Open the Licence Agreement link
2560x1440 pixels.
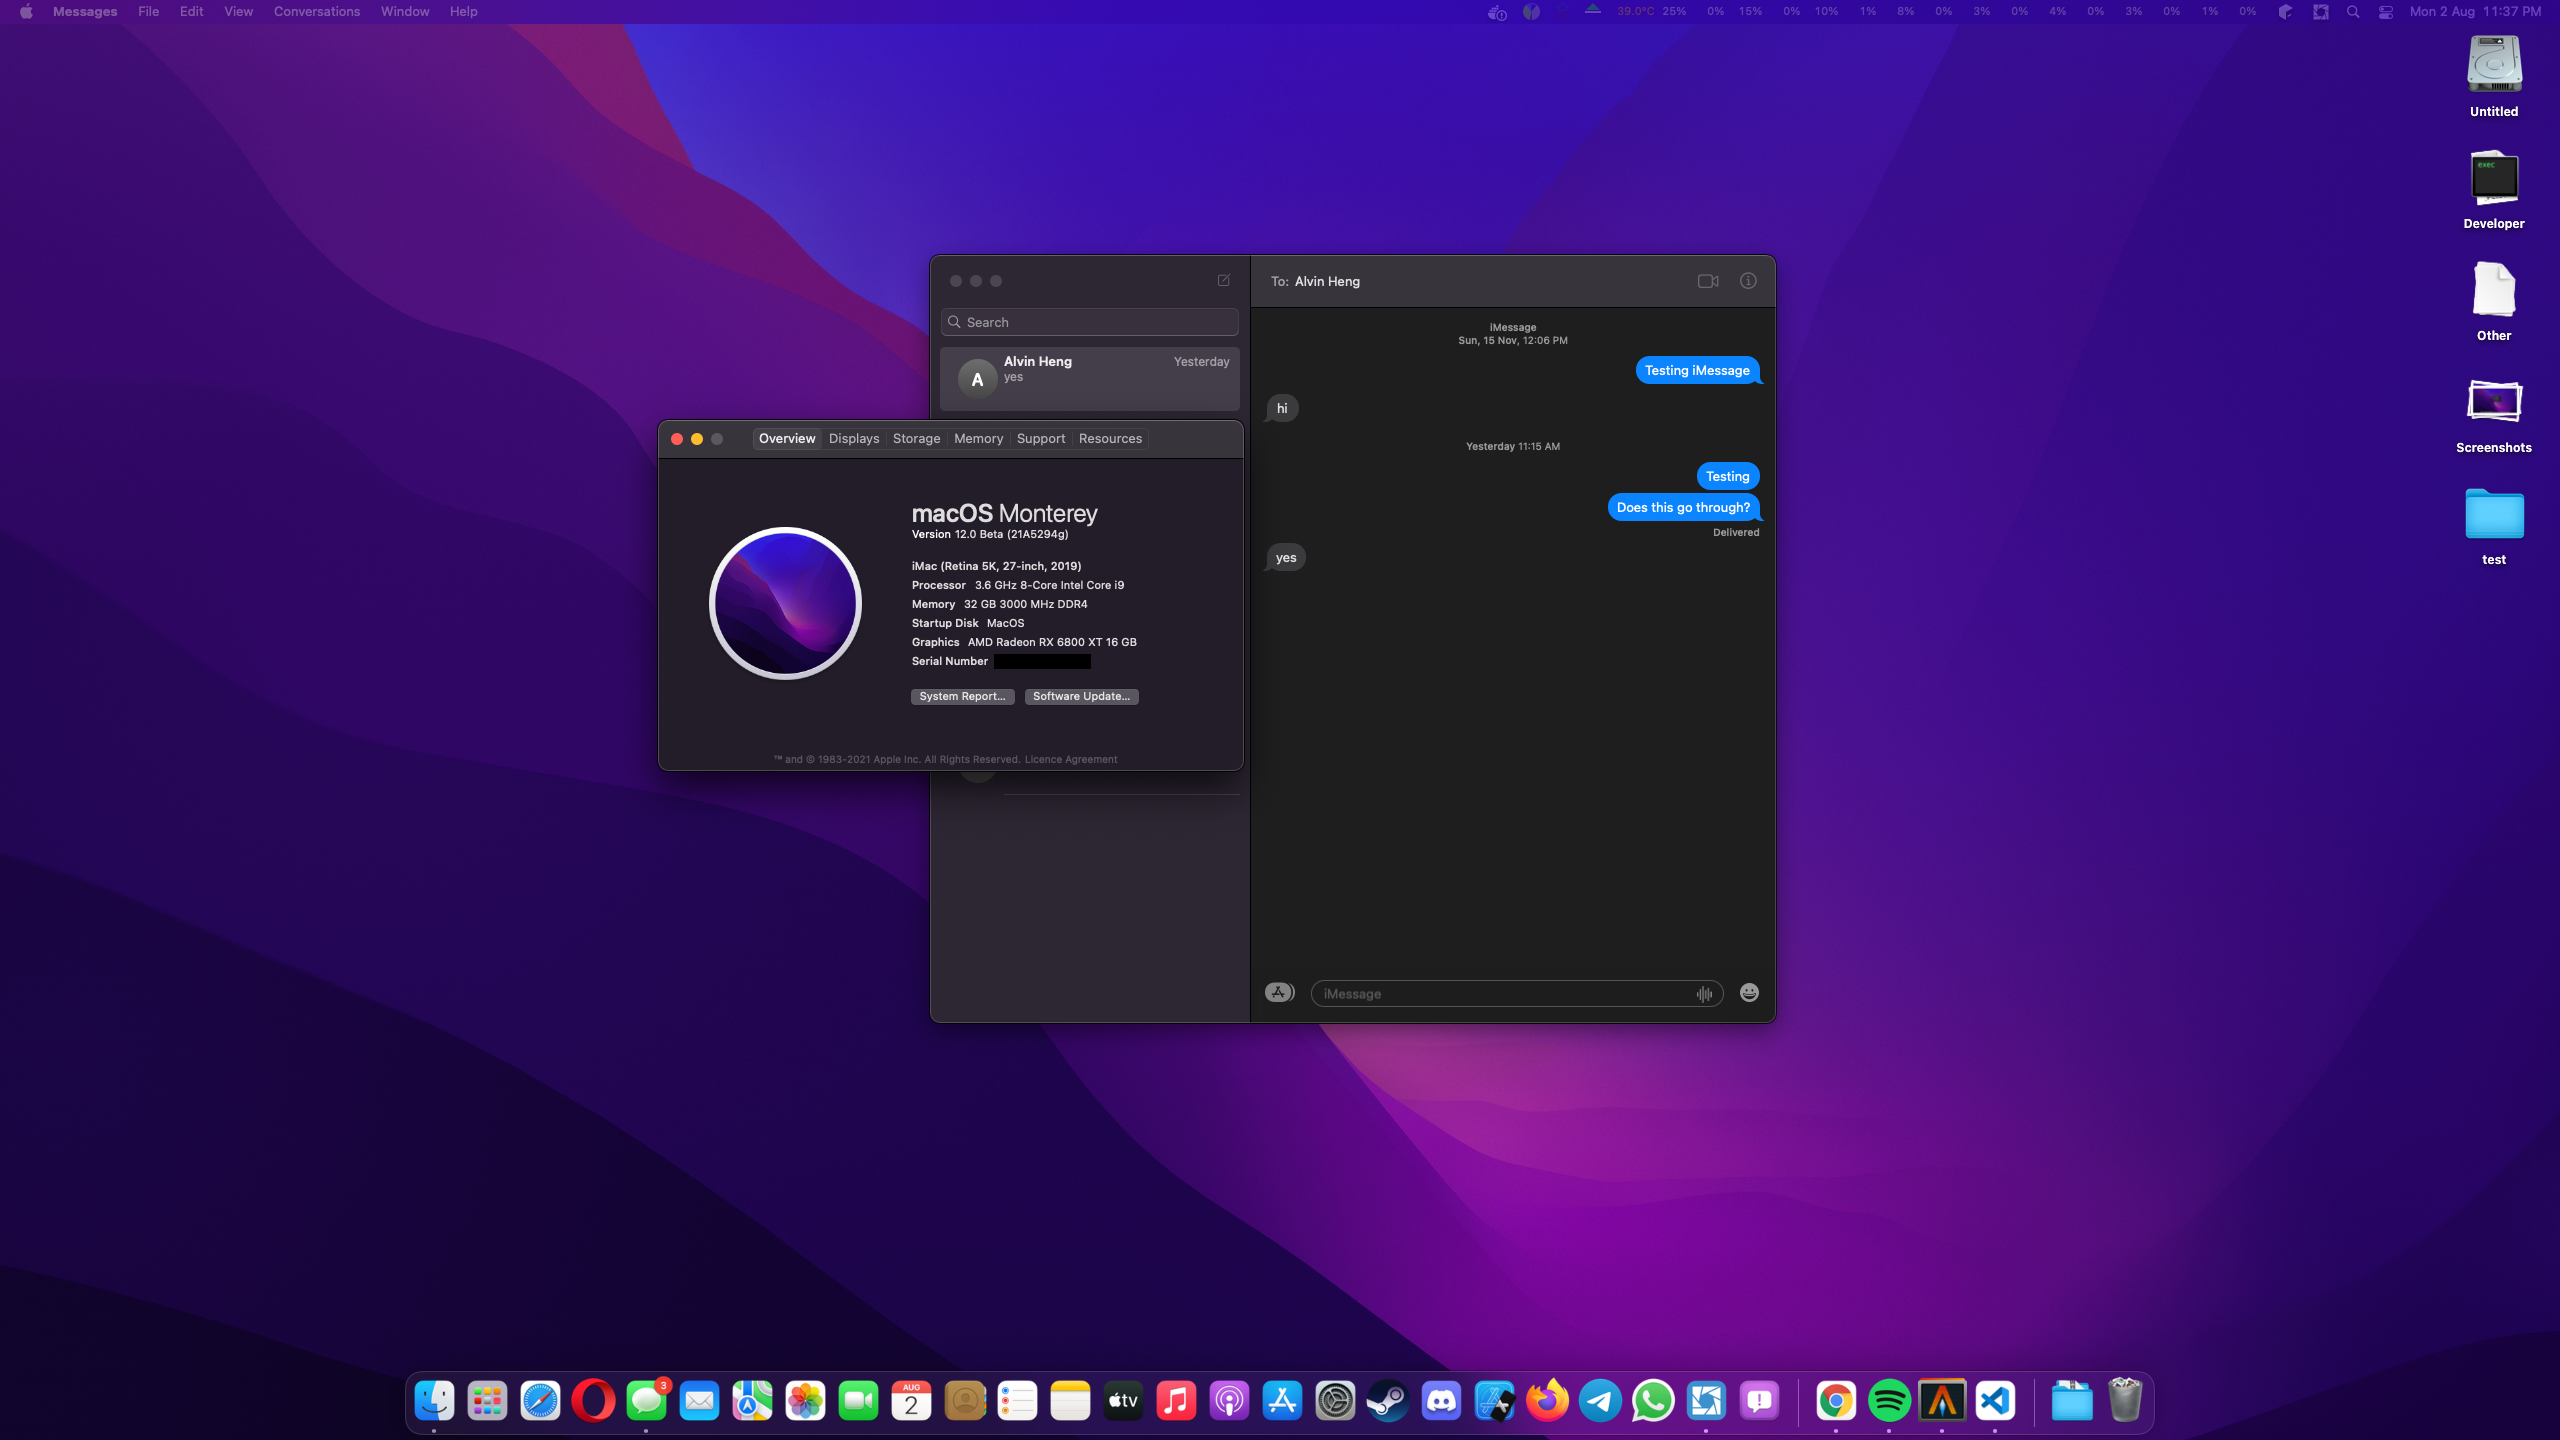[1070, 760]
